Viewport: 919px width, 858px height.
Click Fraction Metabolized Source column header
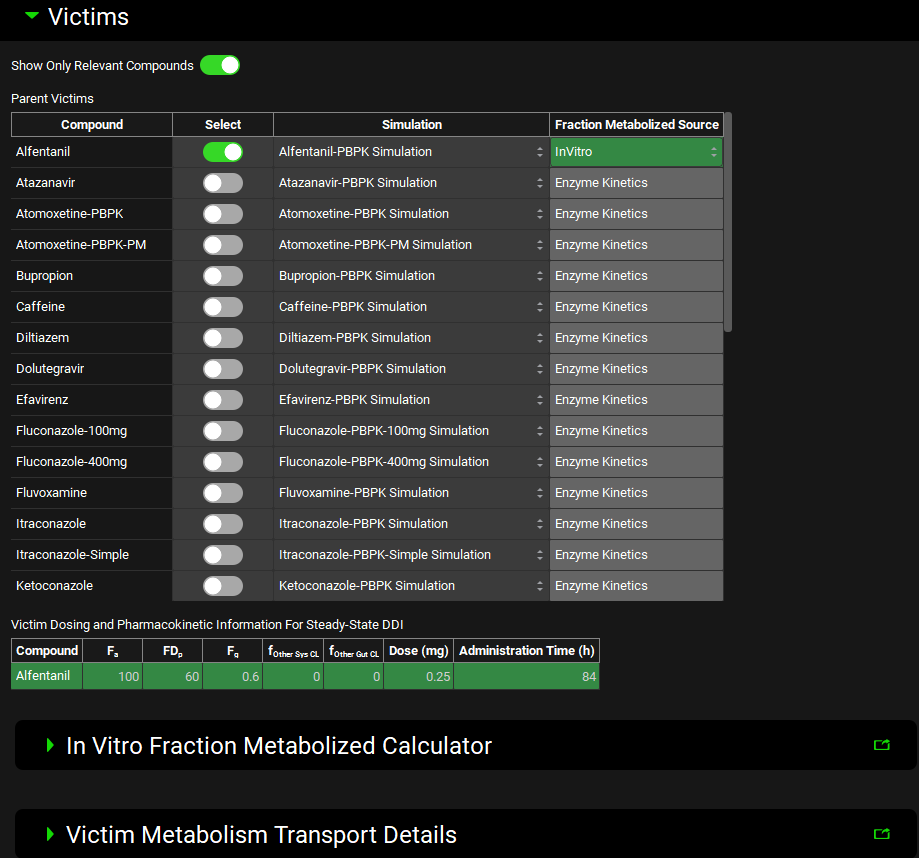636,125
